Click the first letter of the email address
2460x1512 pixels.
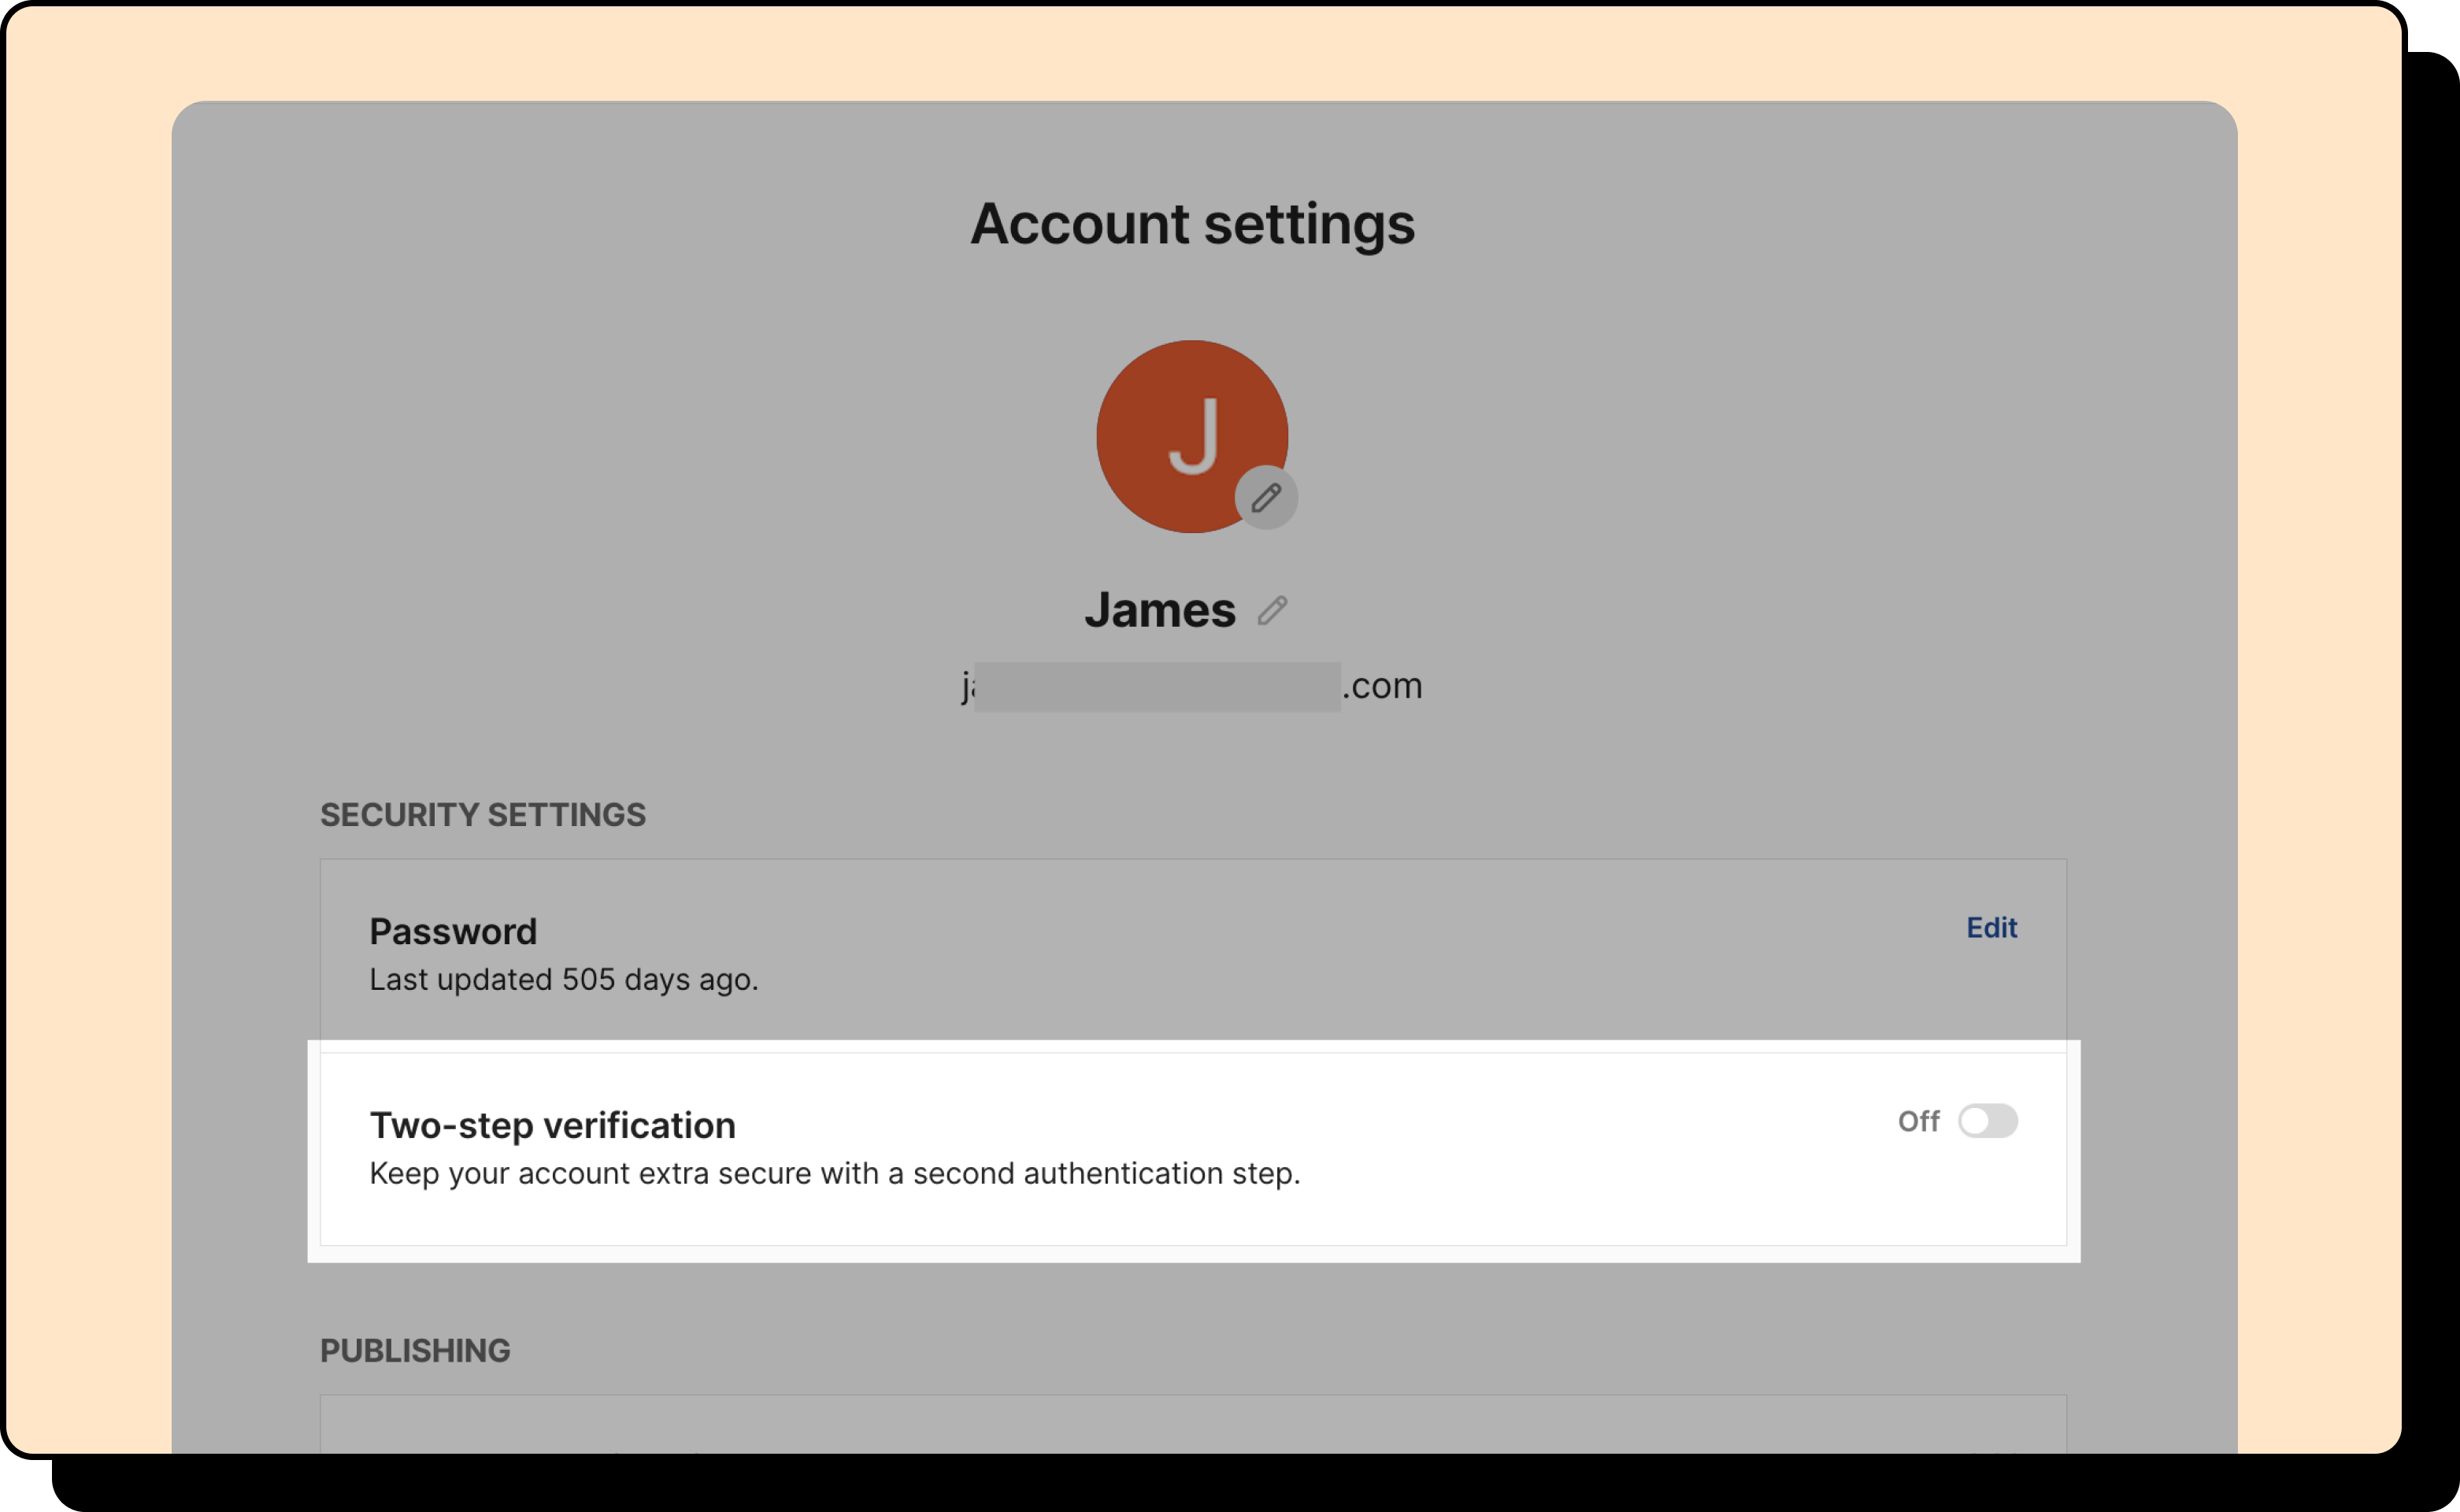point(966,687)
